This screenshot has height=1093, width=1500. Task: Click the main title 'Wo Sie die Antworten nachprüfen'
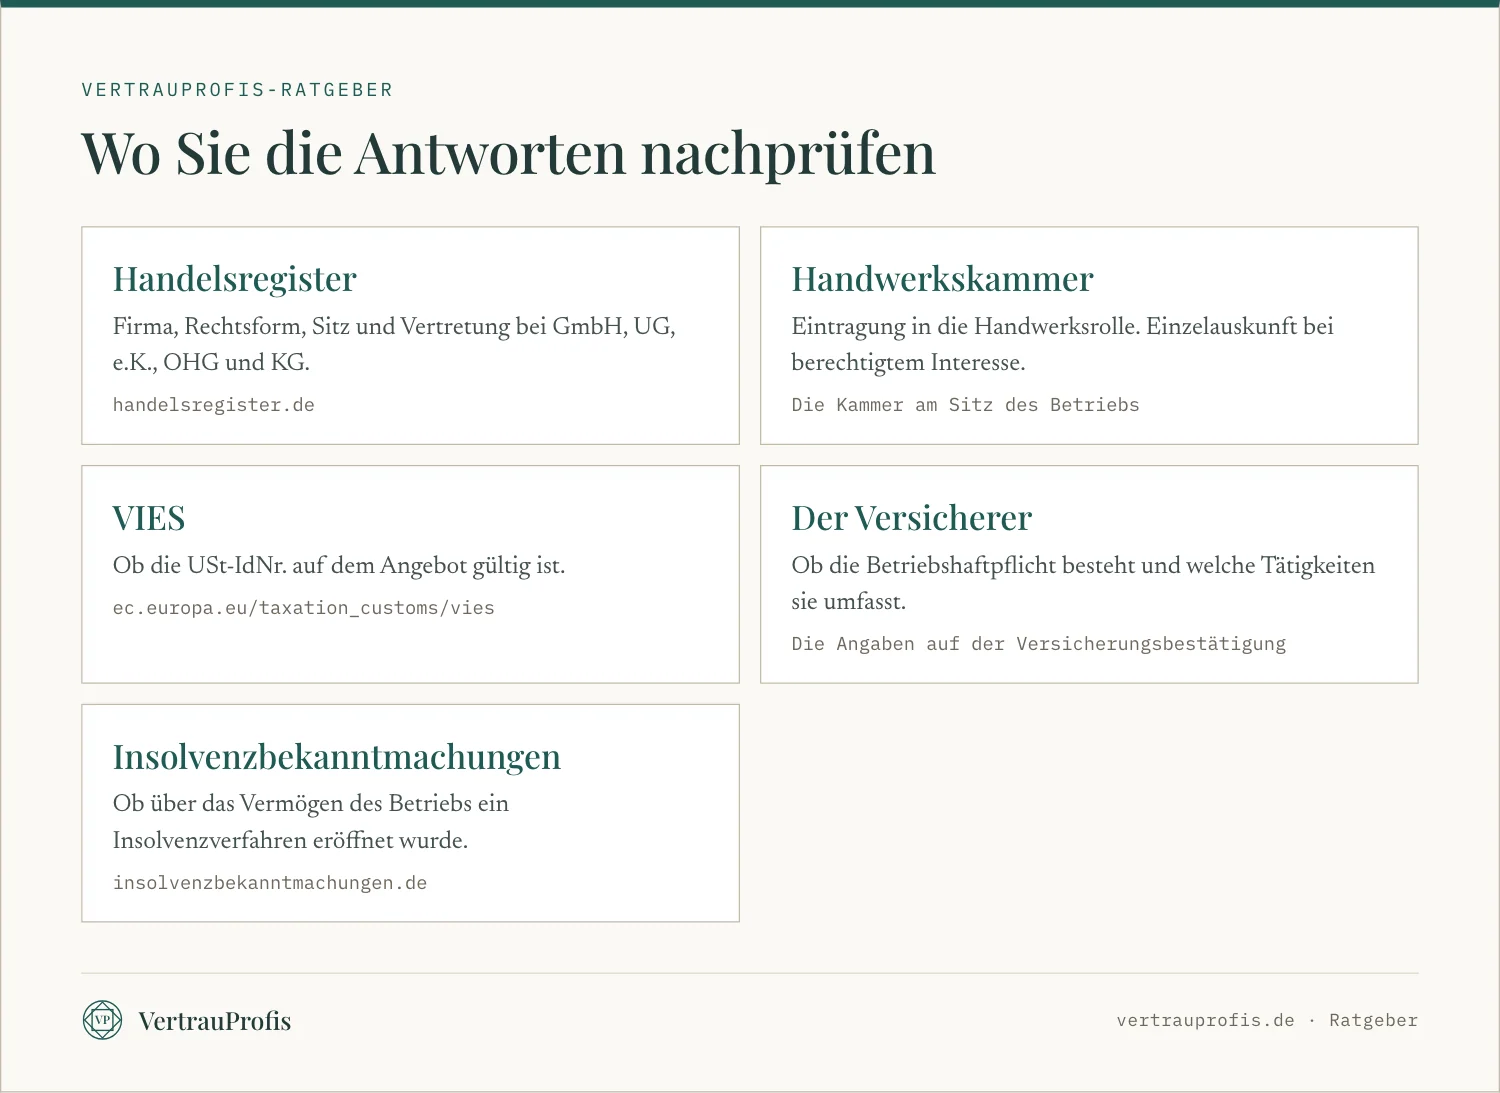[x=509, y=153]
